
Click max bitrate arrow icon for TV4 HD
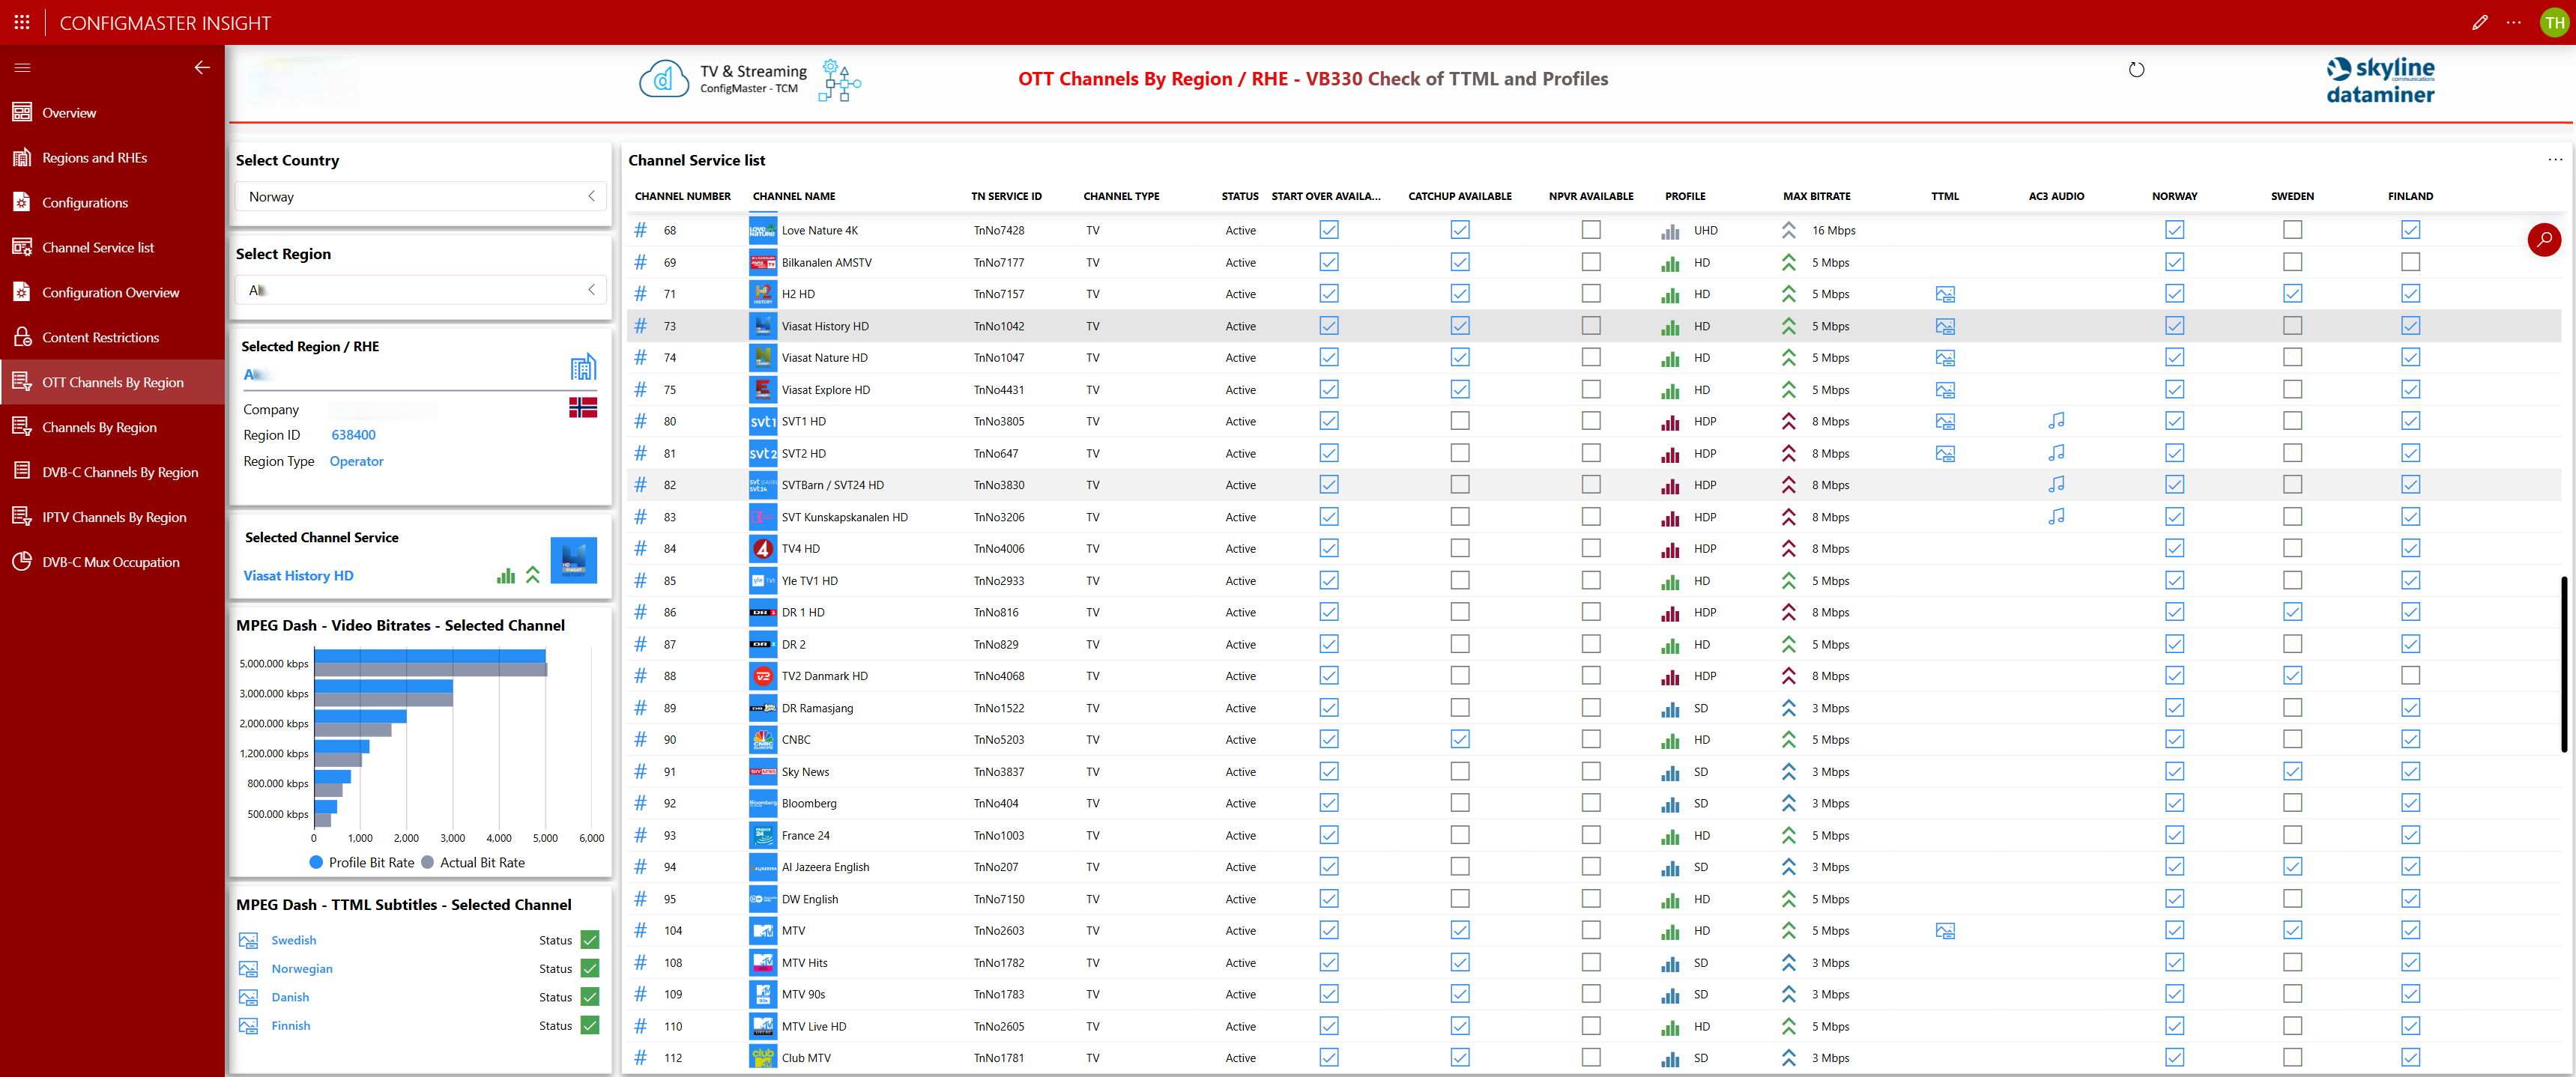1788,549
